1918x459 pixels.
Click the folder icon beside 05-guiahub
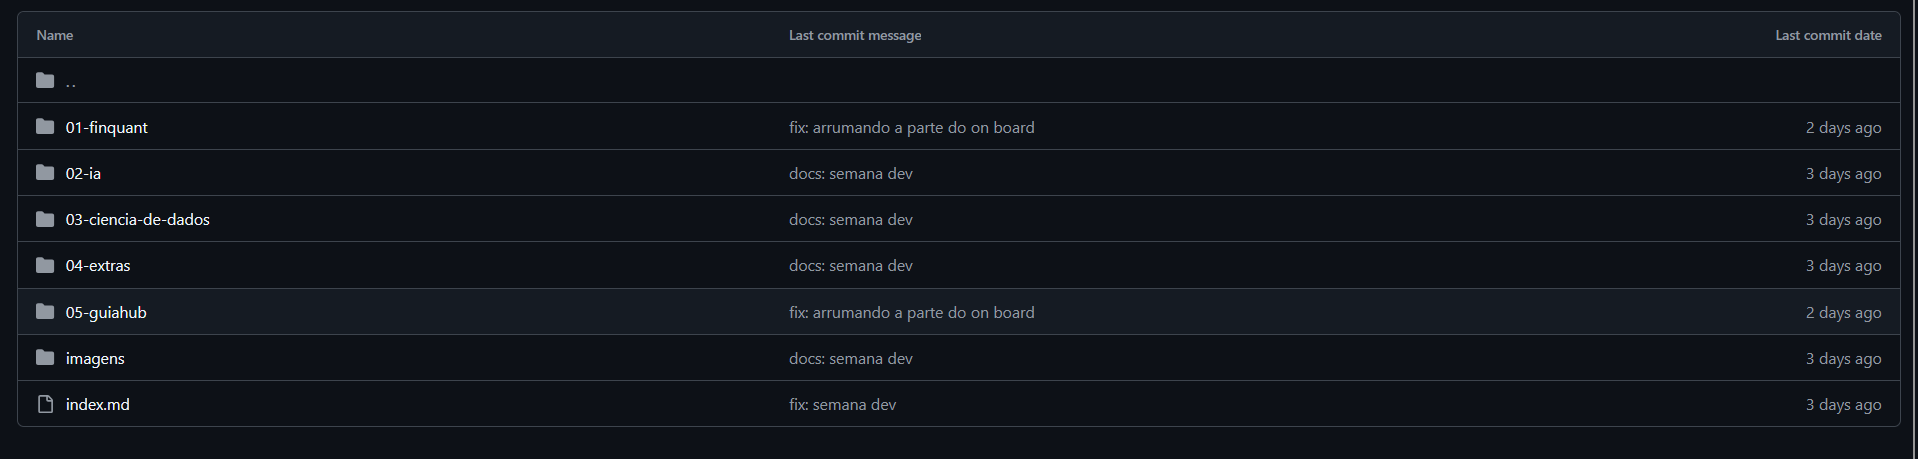45,312
